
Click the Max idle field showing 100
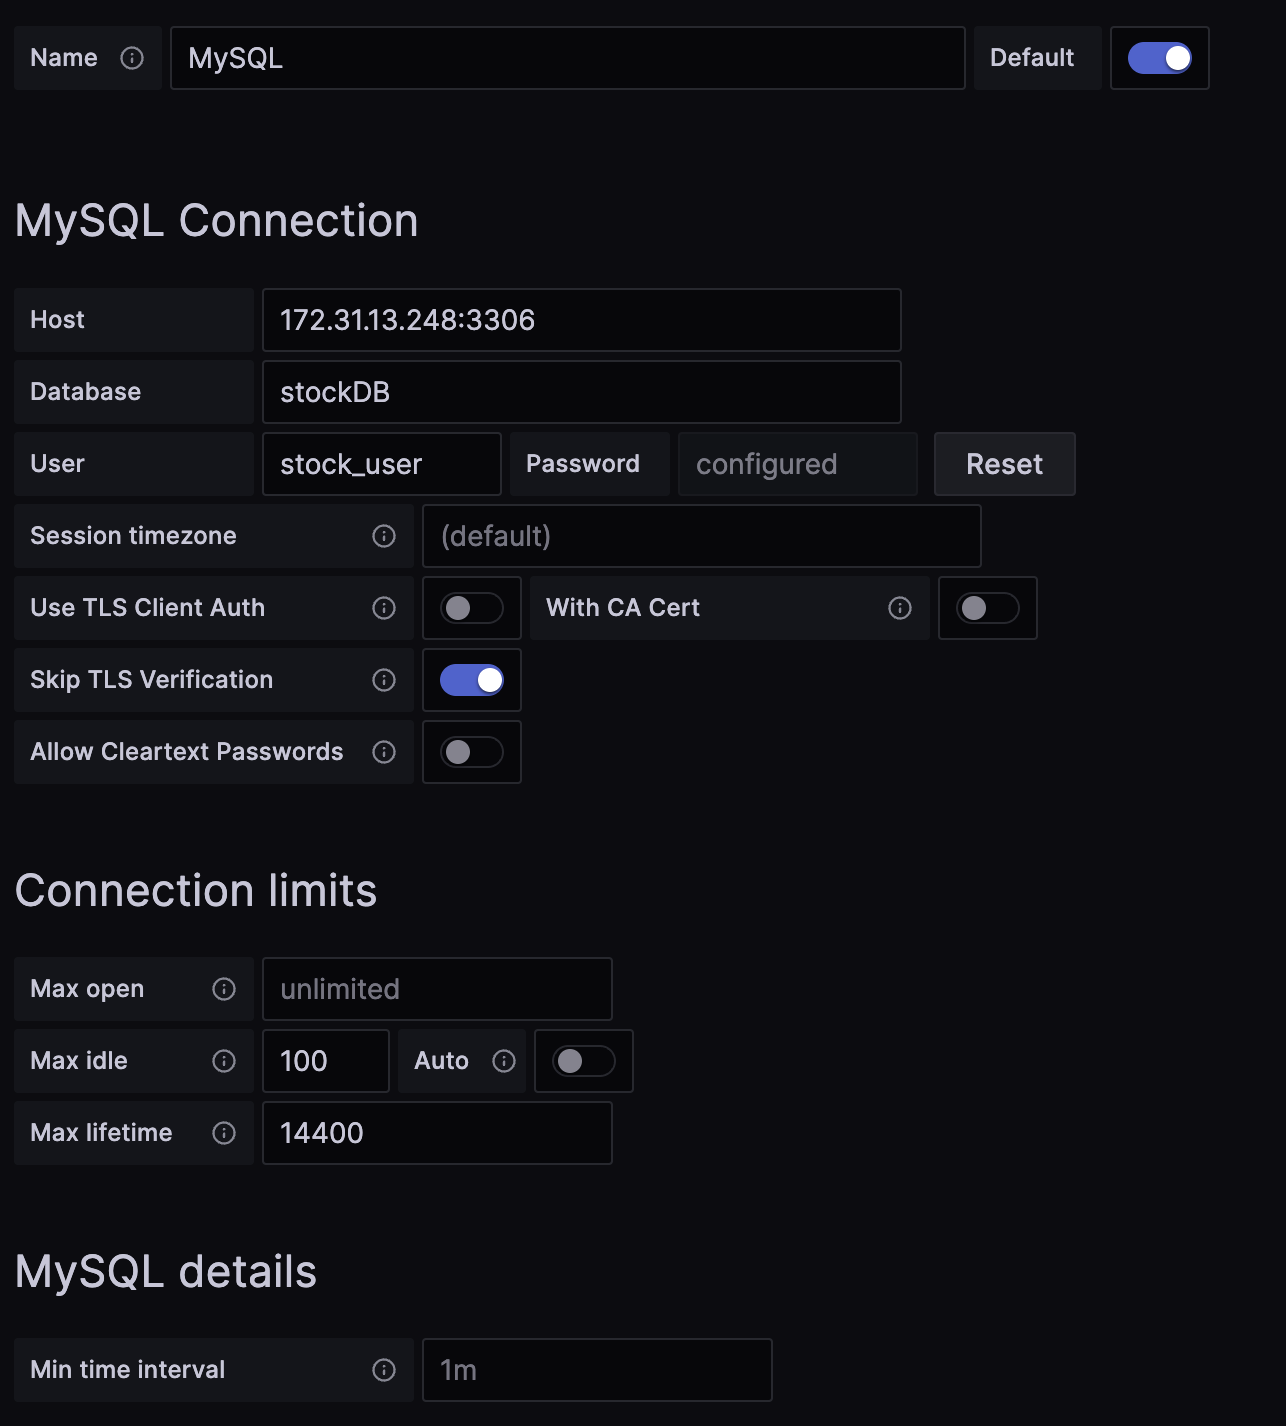pyautogui.click(x=326, y=1061)
